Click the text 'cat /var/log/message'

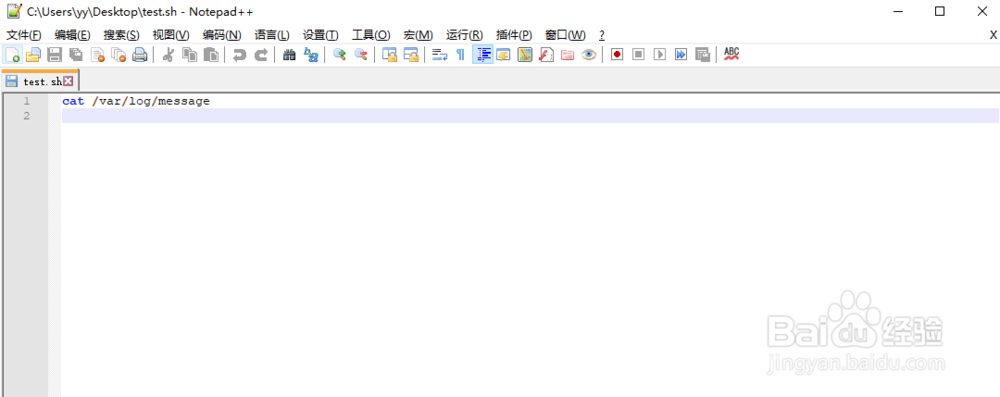[x=136, y=101]
